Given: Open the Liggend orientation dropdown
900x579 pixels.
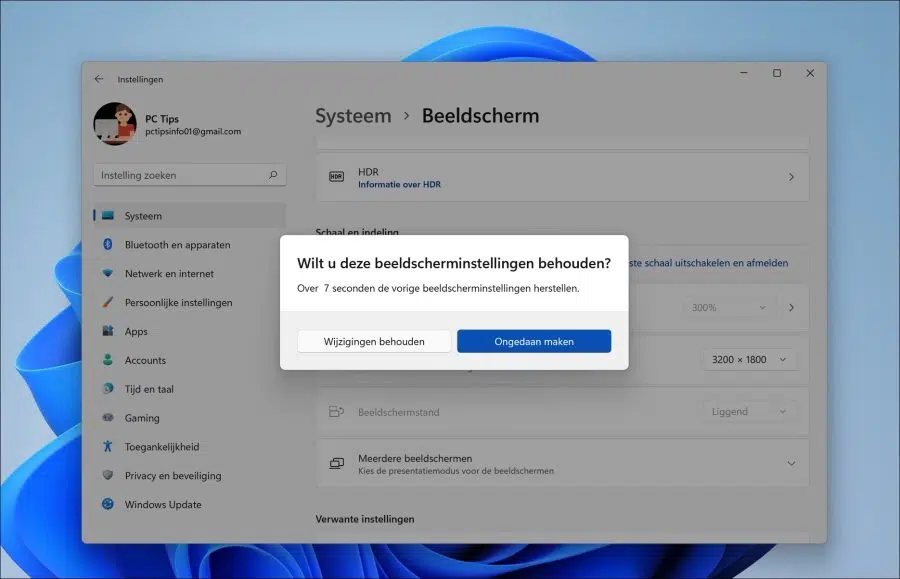Looking at the screenshot, I should coord(749,411).
